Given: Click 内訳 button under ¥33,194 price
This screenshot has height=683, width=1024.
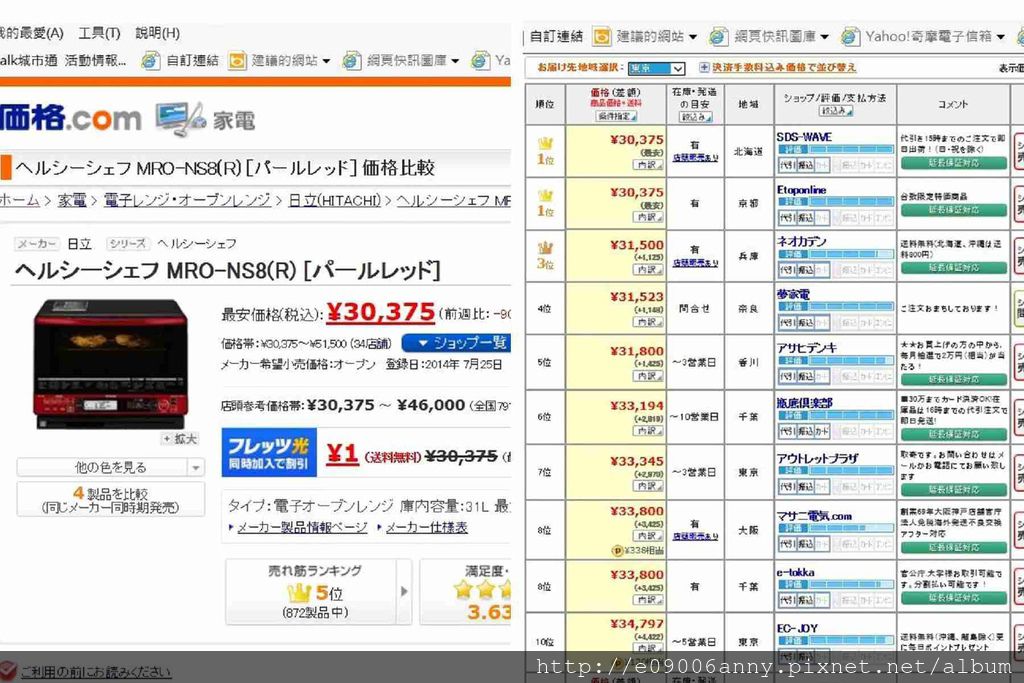Looking at the screenshot, I should pos(648,431).
